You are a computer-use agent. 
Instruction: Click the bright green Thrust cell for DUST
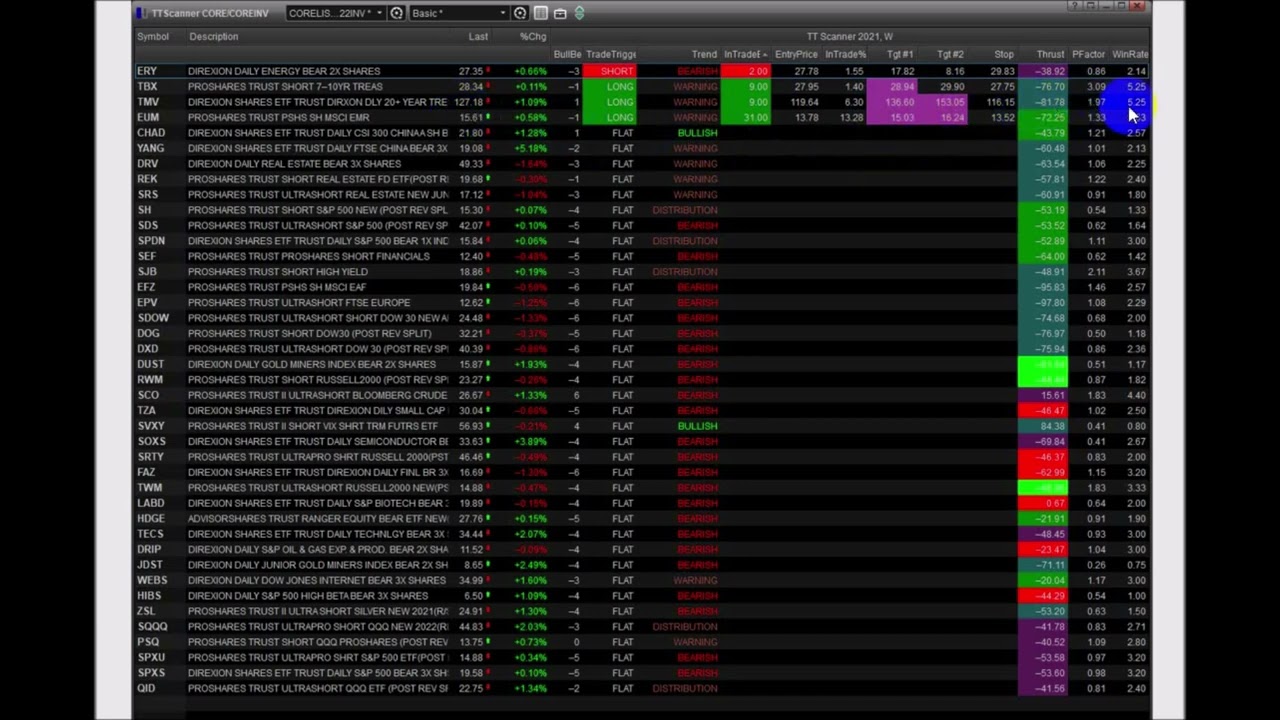point(1043,365)
